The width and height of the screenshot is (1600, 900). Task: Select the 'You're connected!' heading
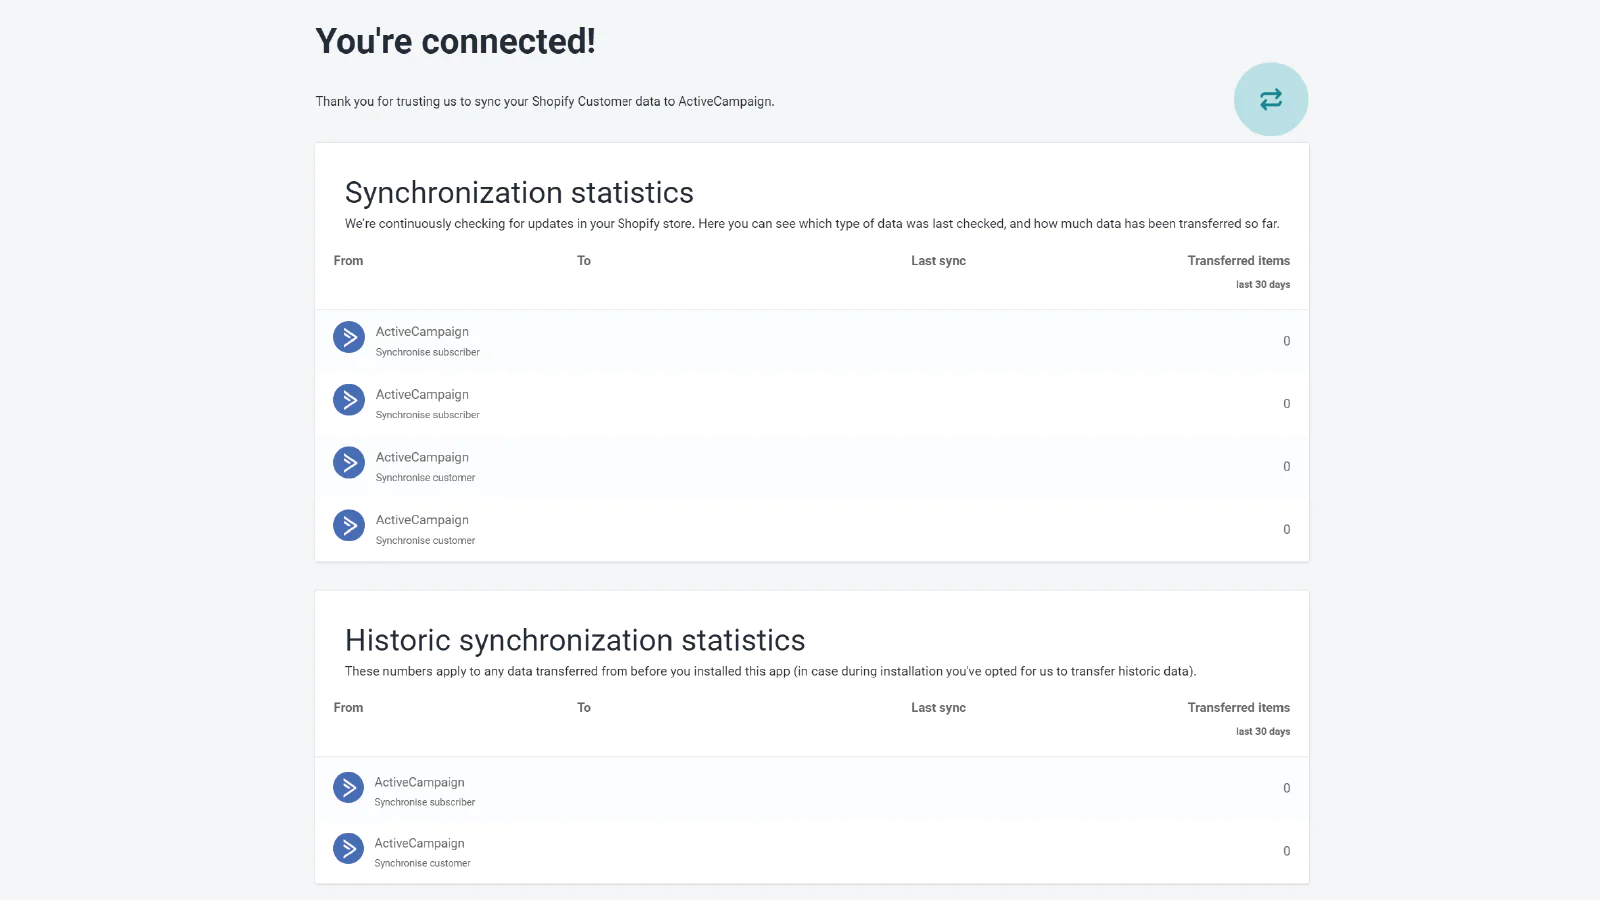click(x=455, y=41)
